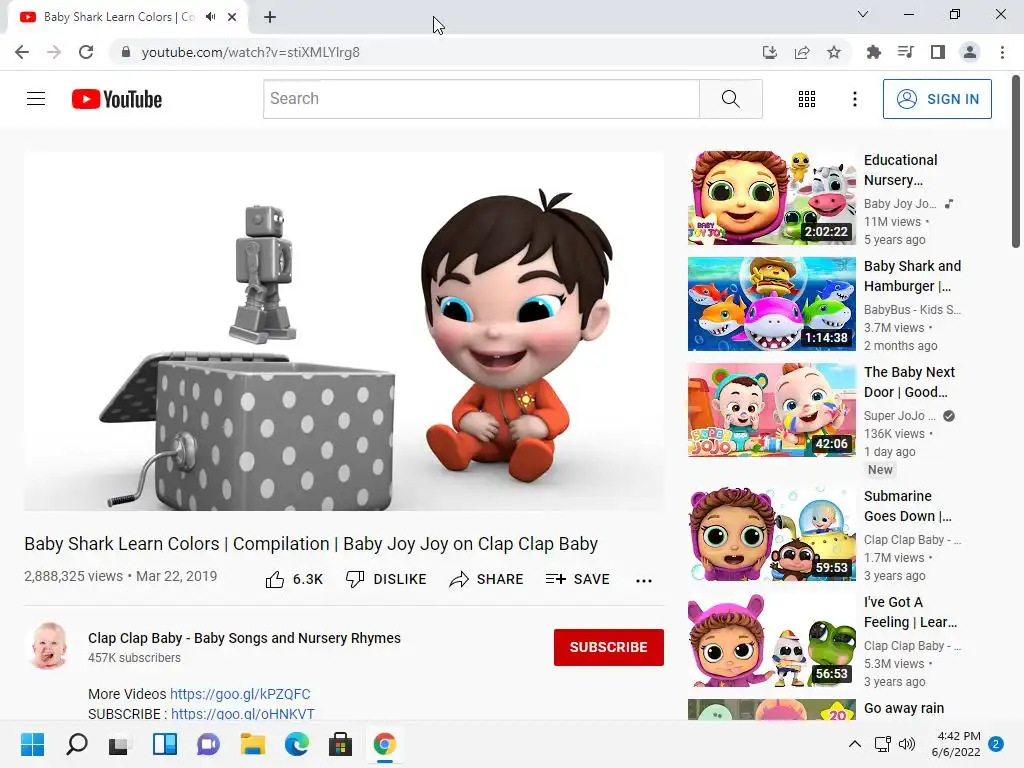The width and height of the screenshot is (1024, 768).
Task: Click 'Baby Joy Jo...' channel name
Action: (x=900, y=204)
